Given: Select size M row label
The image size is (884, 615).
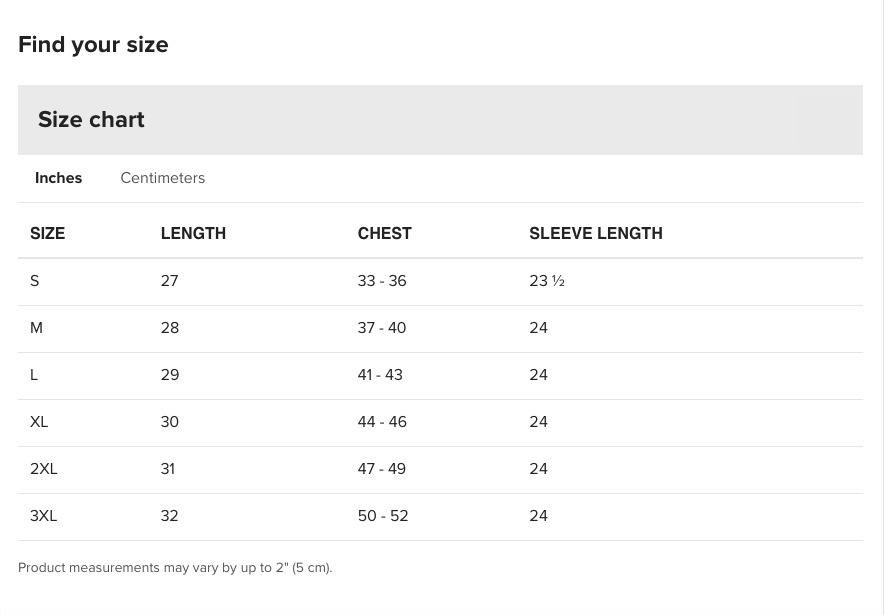Looking at the screenshot, I should tap(37, 328).
